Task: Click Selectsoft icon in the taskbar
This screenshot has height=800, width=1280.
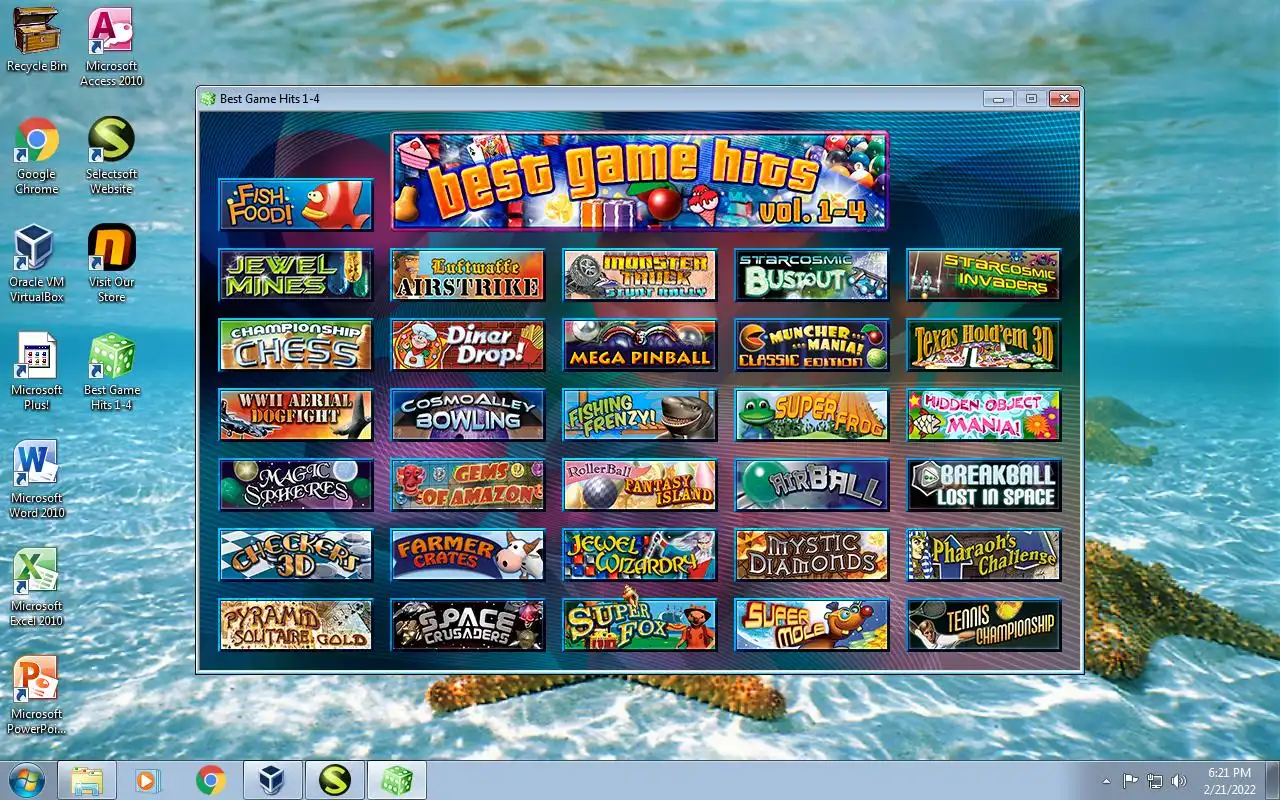Action: (x=334, y=780)
